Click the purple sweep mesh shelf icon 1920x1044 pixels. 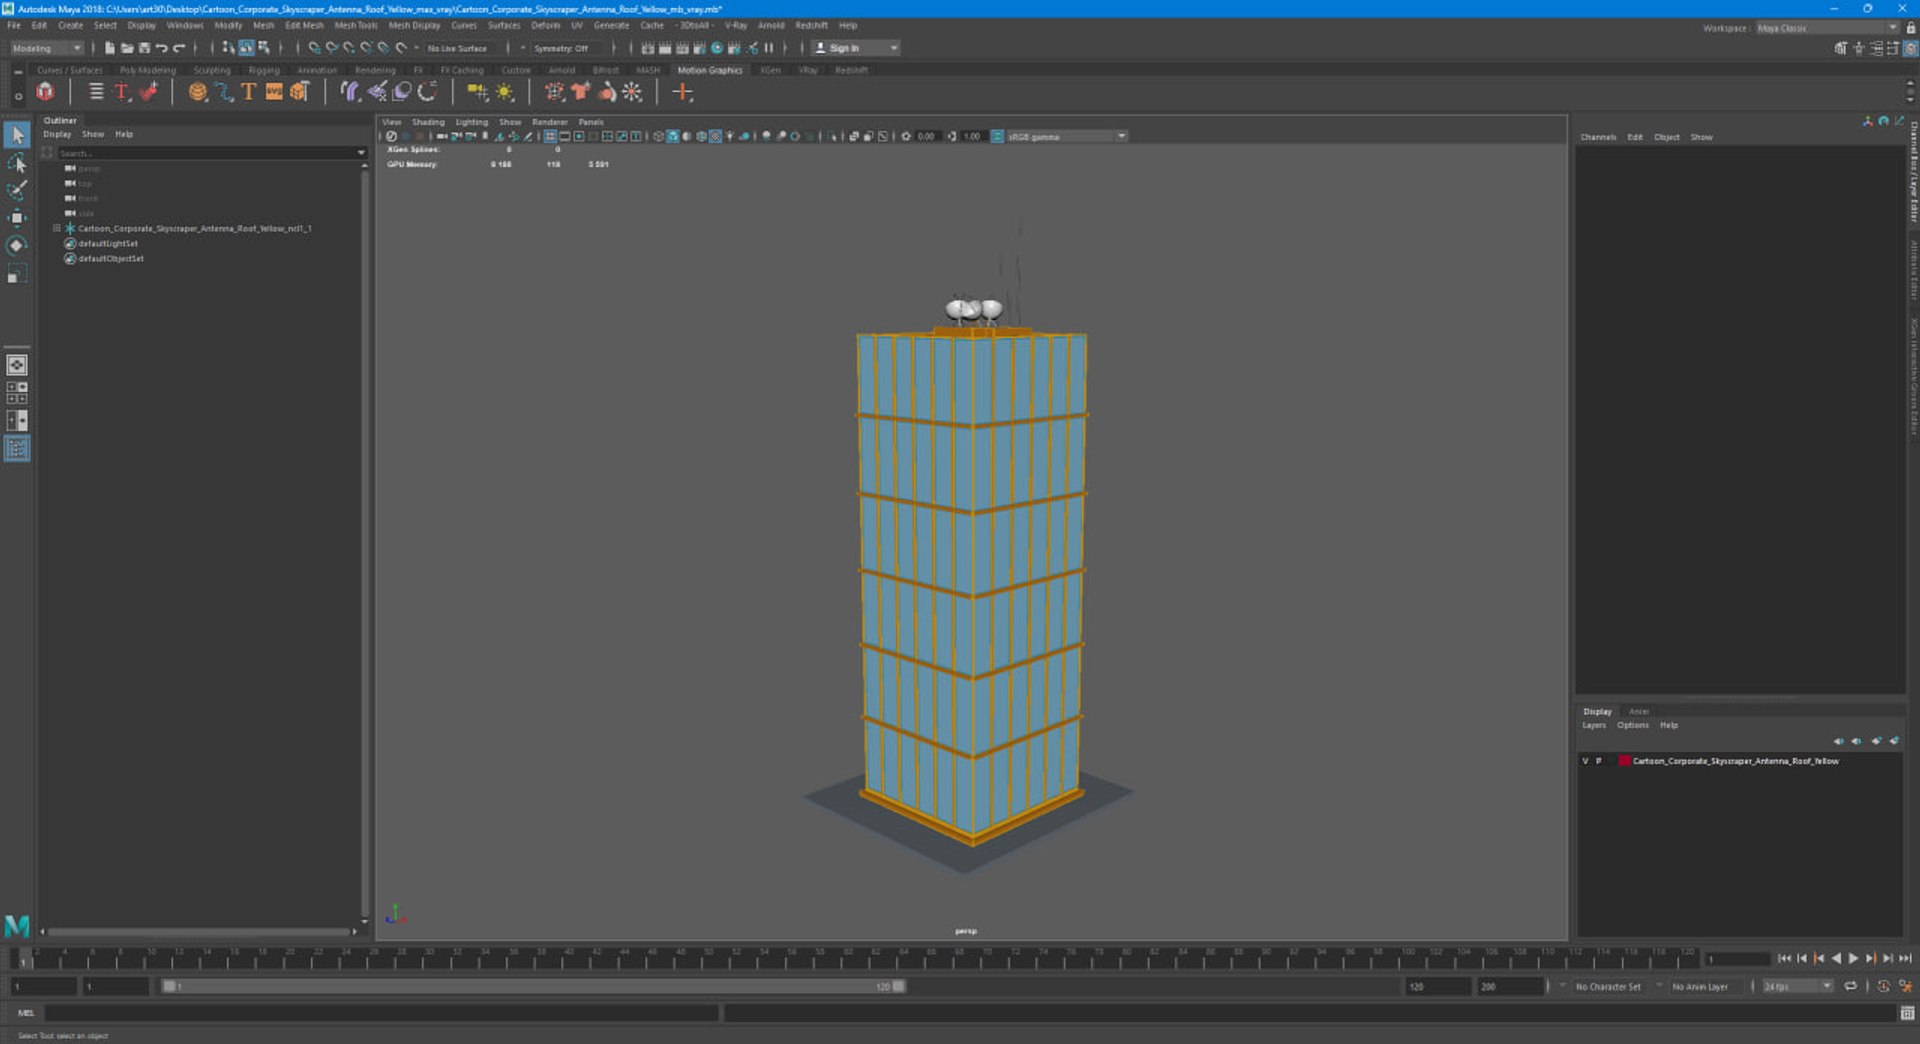[350, 92]
